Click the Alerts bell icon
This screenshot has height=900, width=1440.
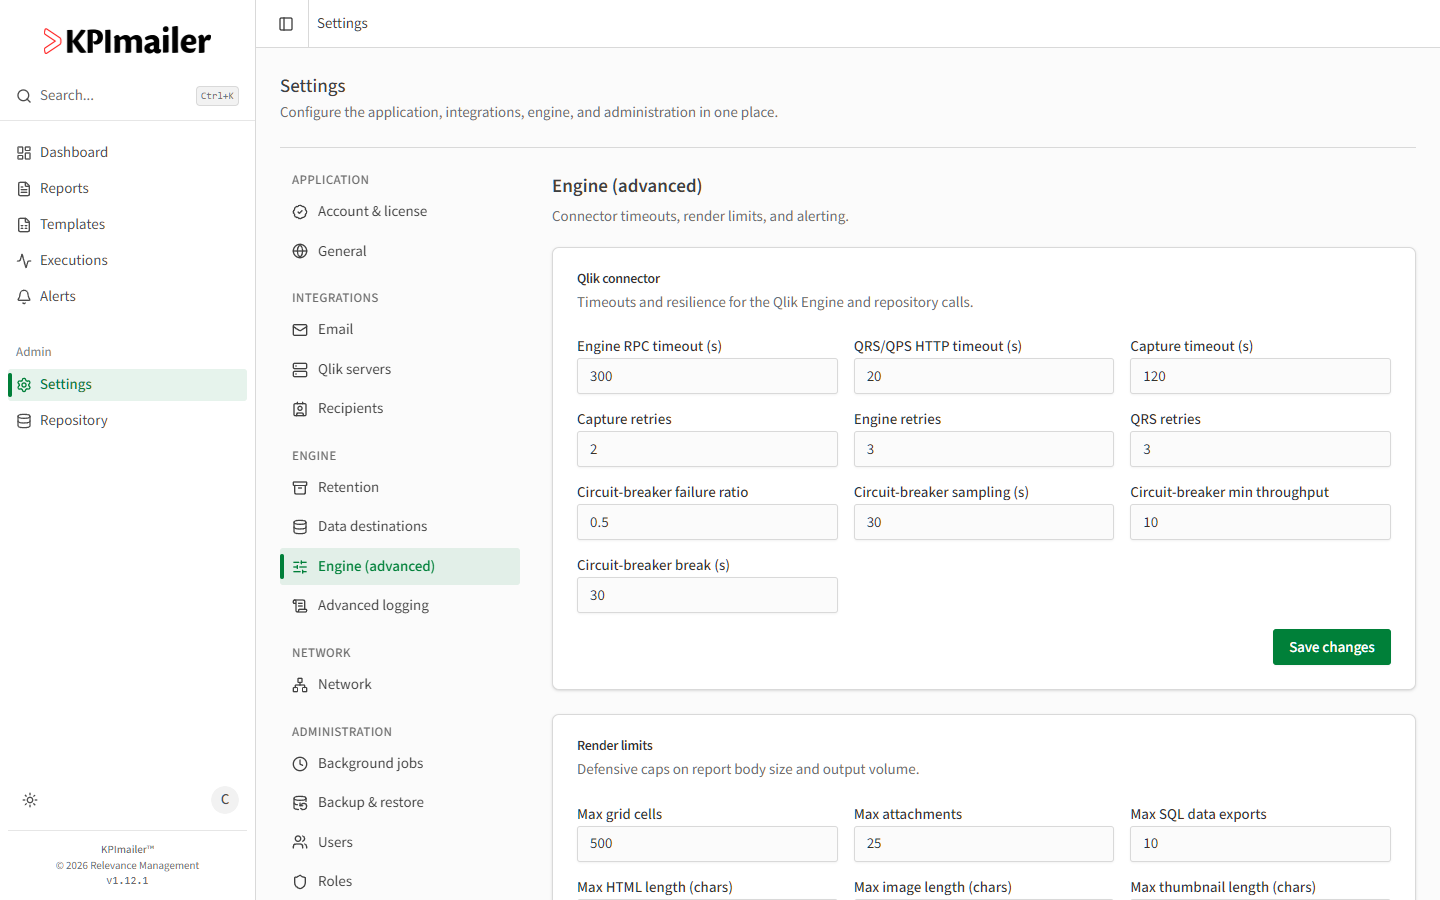click(x=24, y=297)
